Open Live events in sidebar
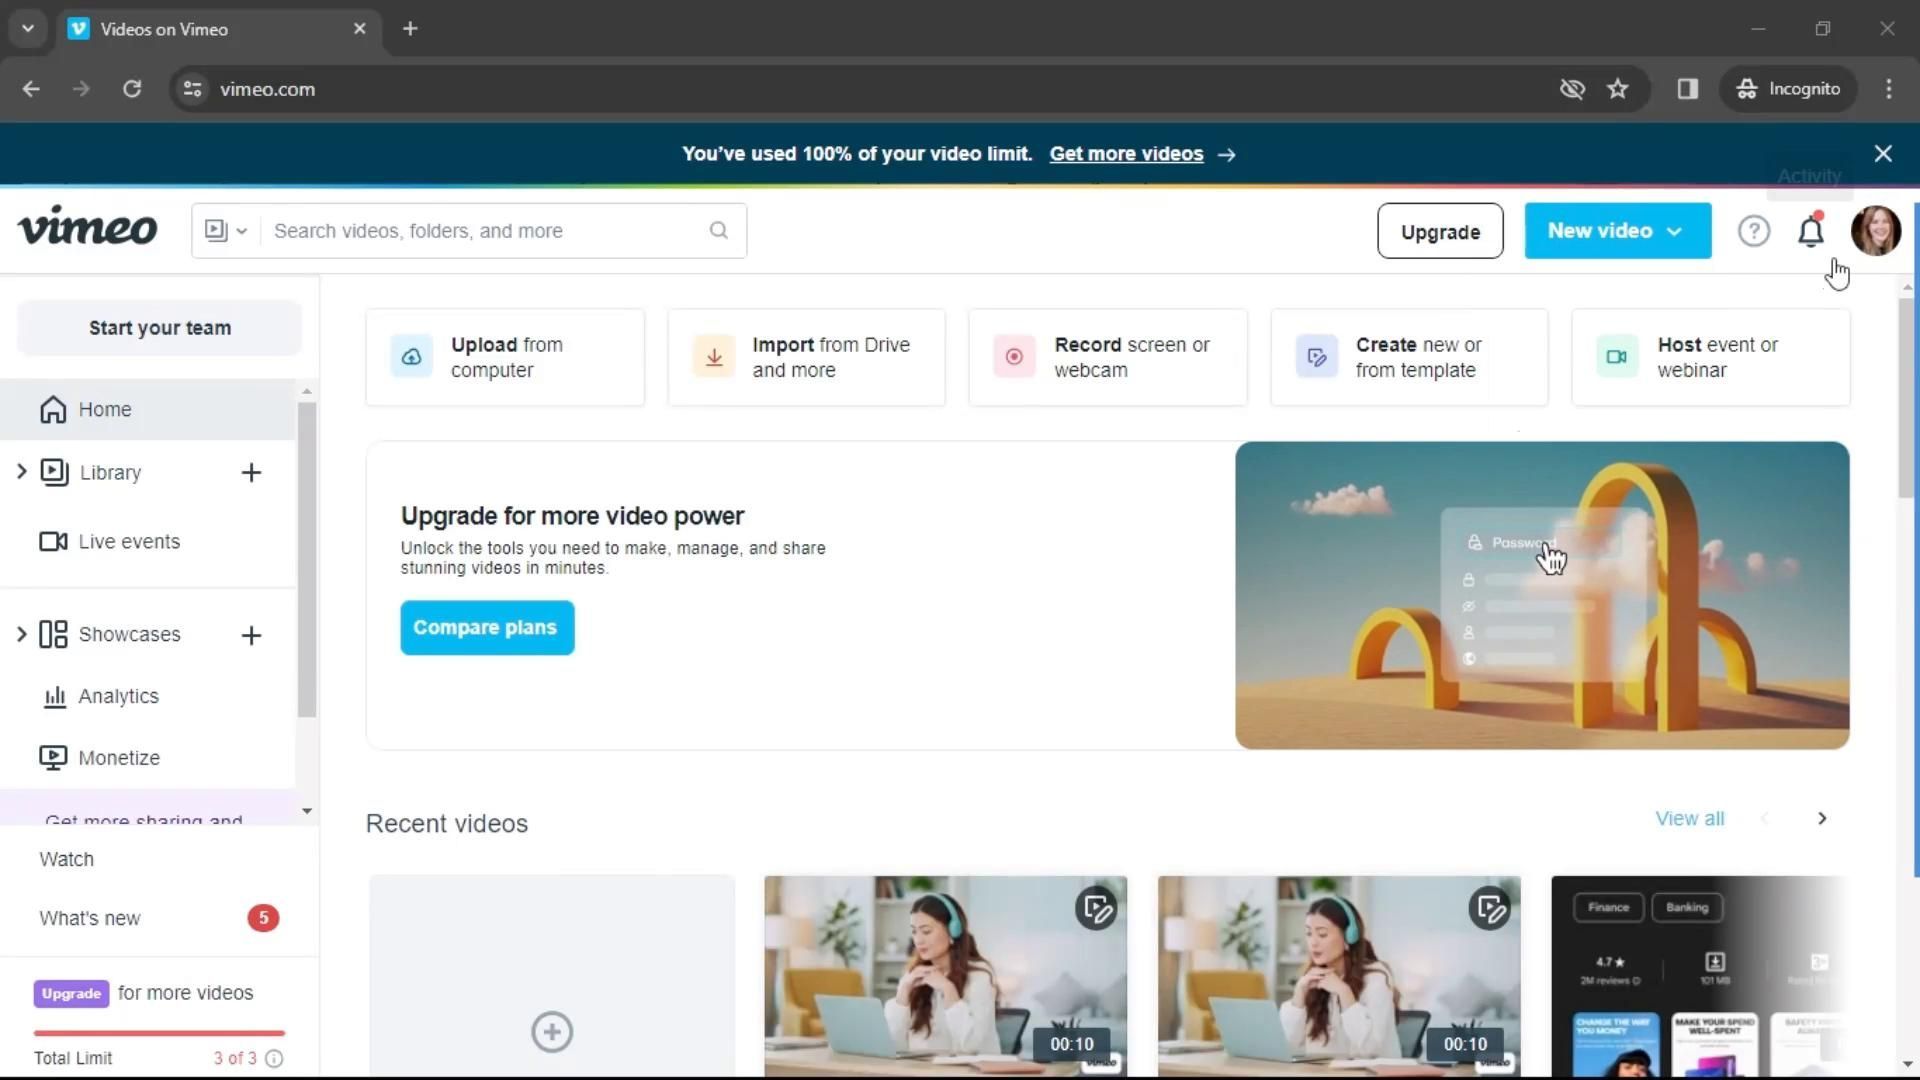This screenshot has height=1080, width=1920. point(129,541)
